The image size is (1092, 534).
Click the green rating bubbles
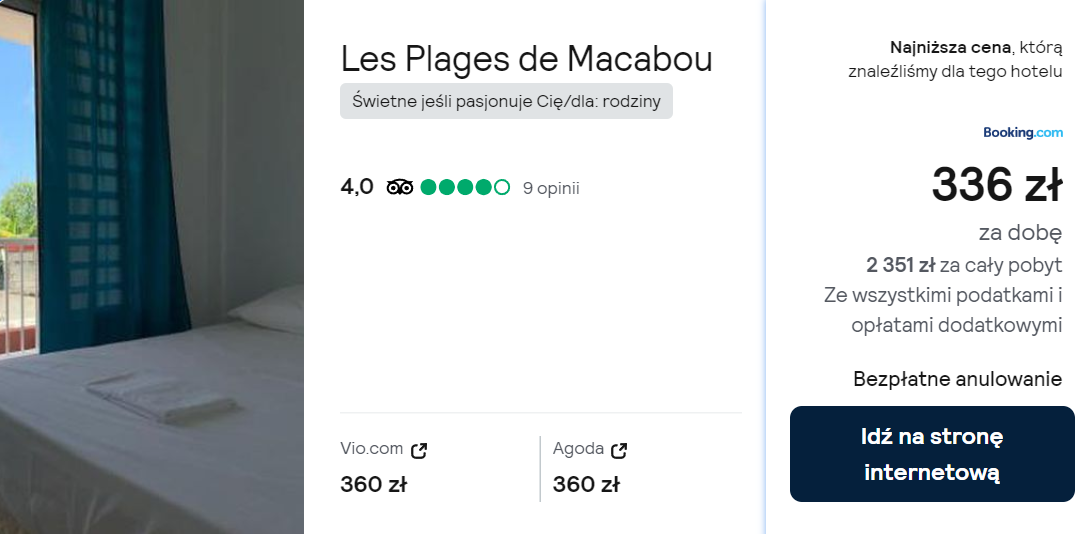(465, 187)
